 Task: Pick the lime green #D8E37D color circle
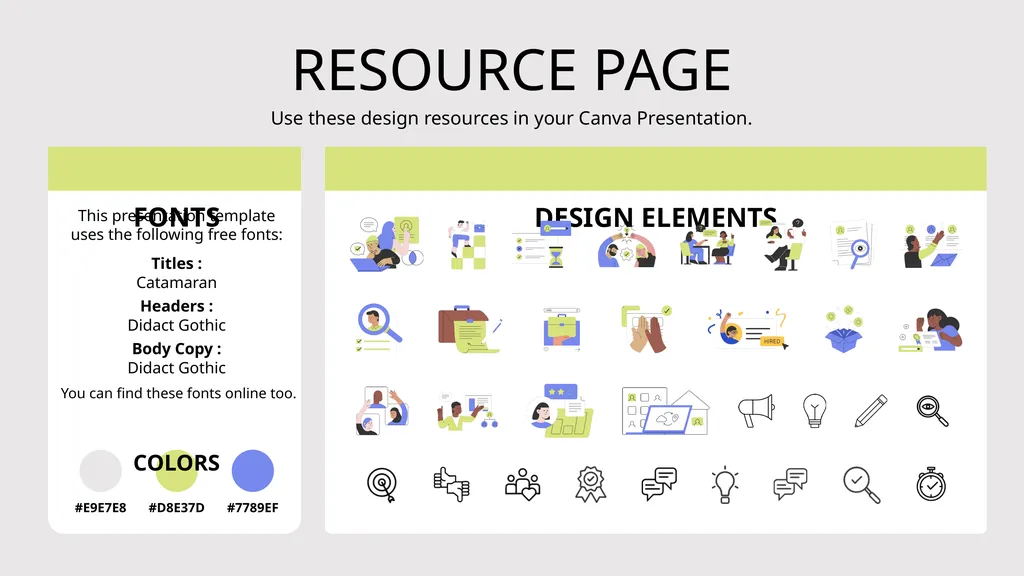[x=176, y=470]
